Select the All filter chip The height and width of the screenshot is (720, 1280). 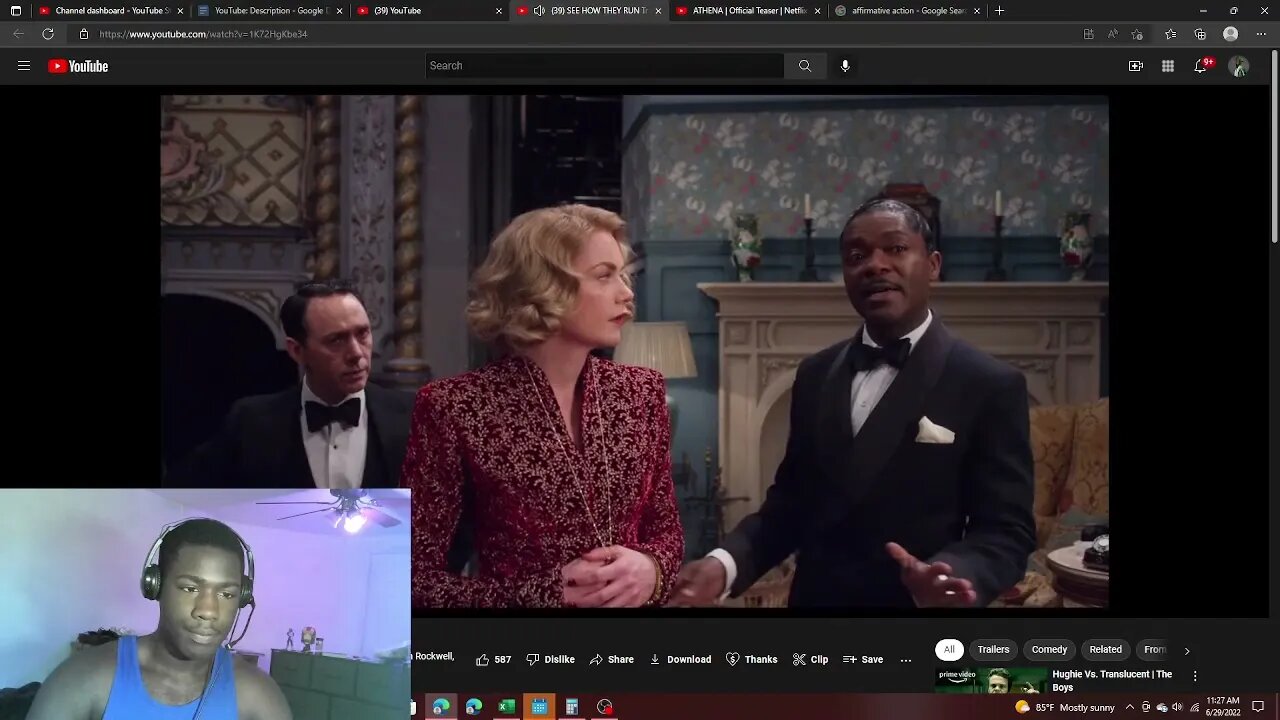tap(949, 649)
